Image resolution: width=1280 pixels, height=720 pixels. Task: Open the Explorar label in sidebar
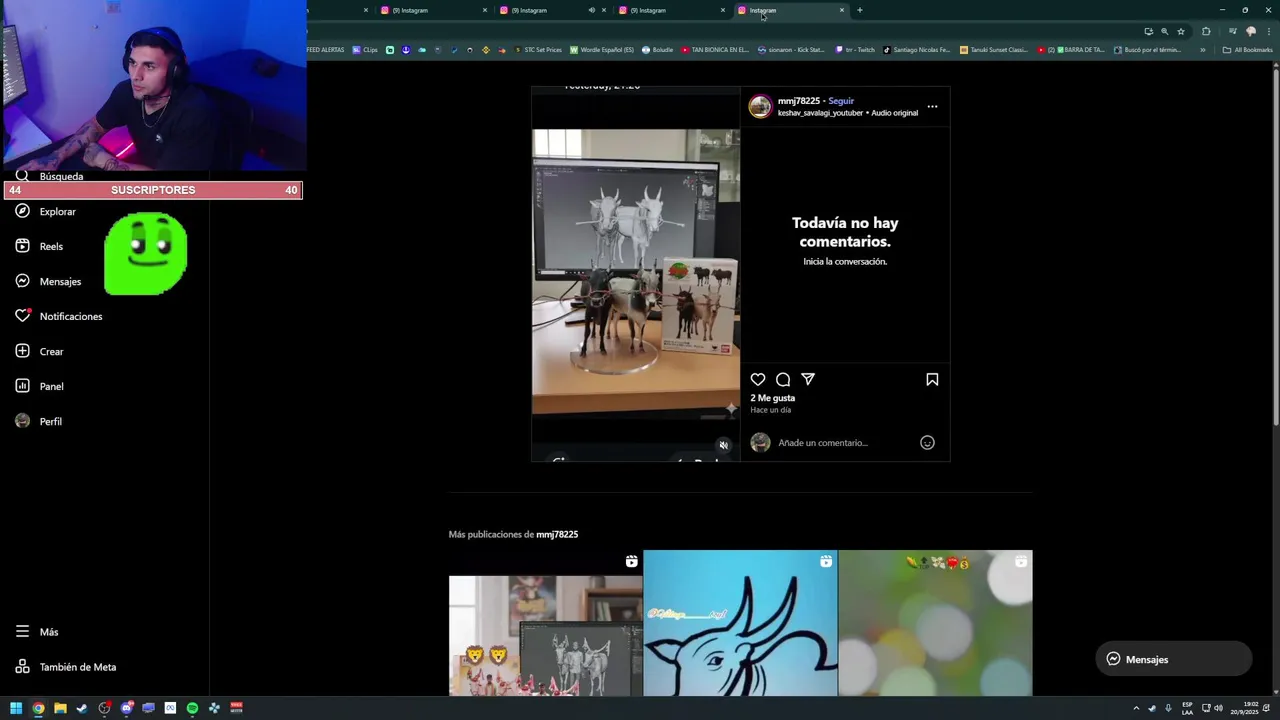click(58, 212)
